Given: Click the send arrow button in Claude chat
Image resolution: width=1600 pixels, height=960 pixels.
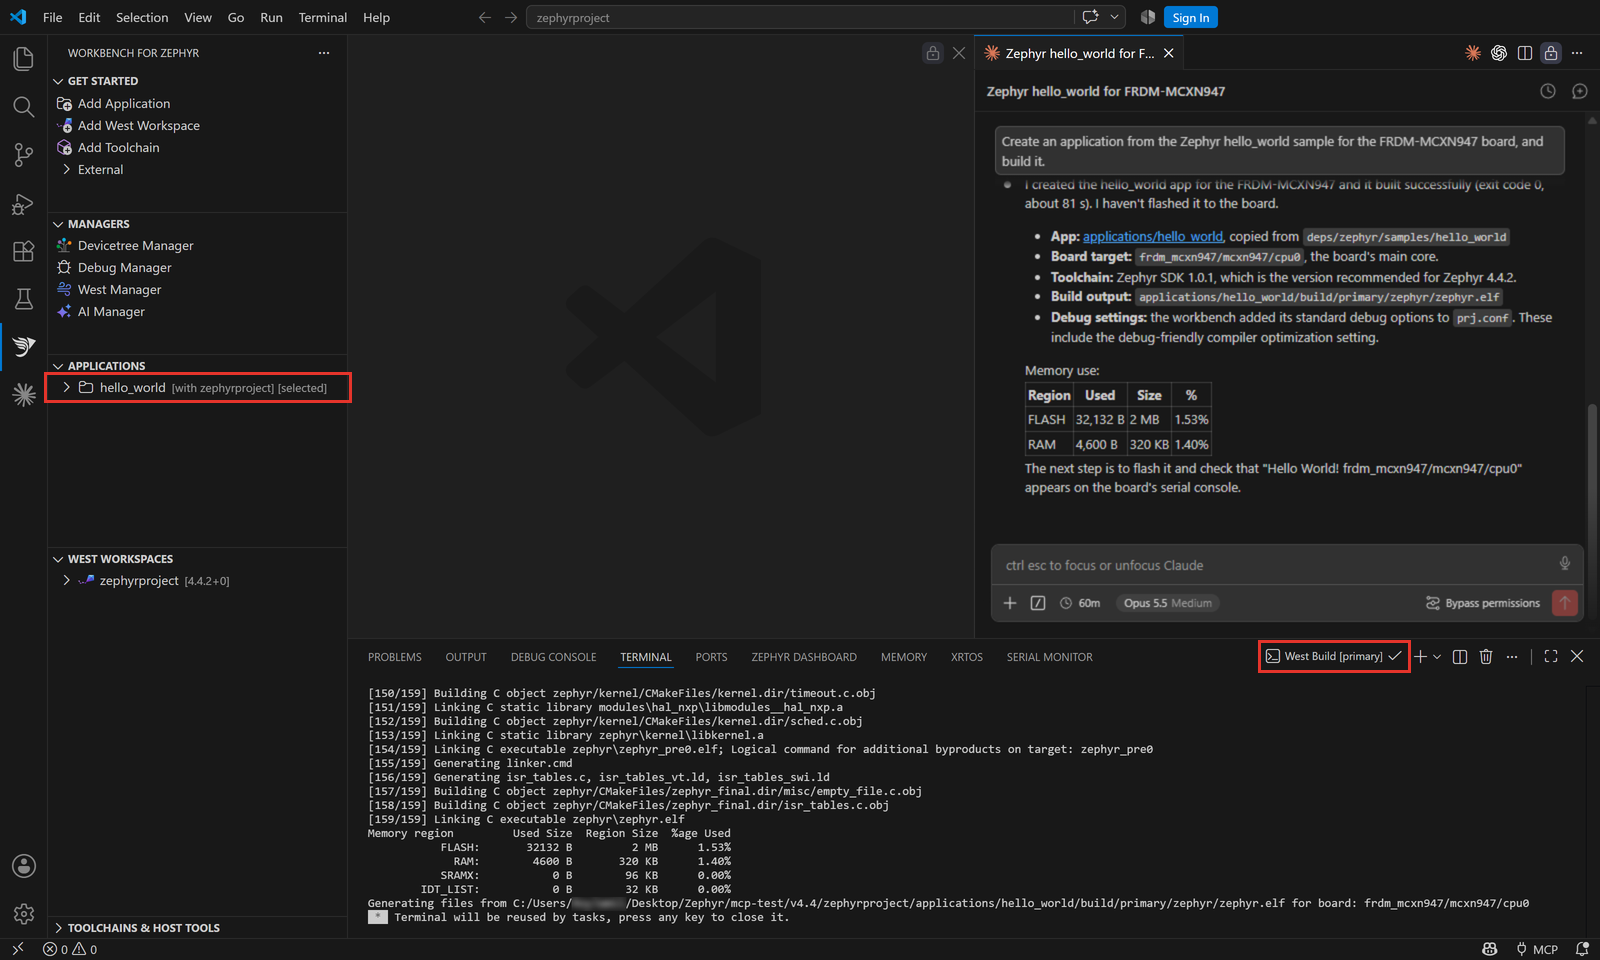Looking at the screenshot, I should (1565, 603).
